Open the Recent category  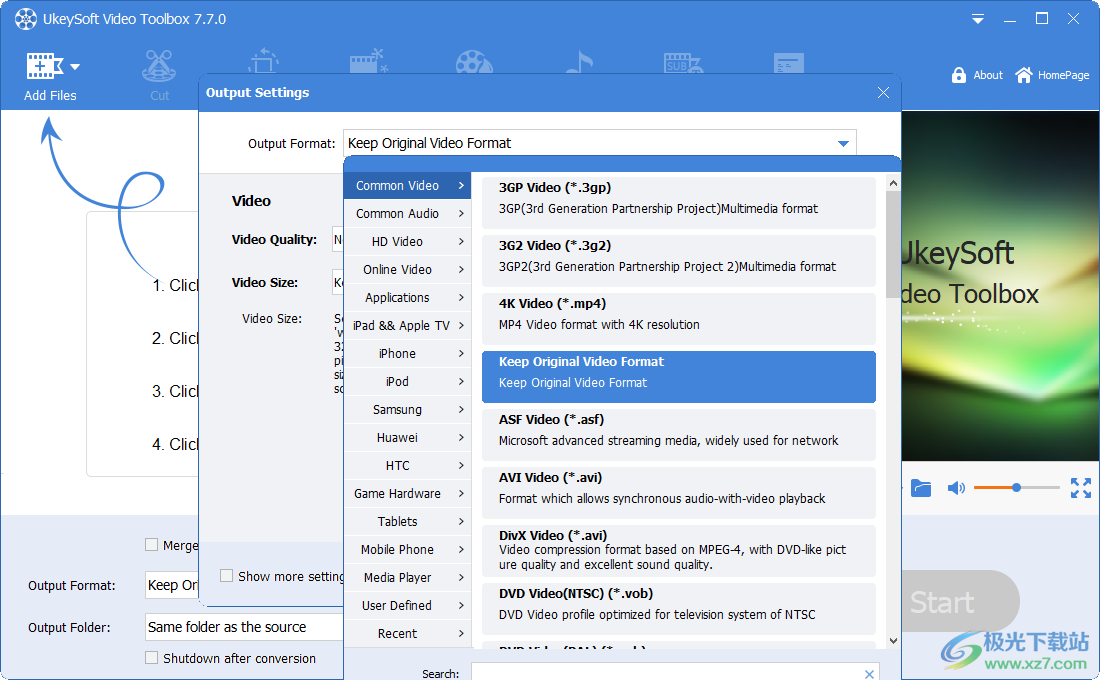tap(408, 634)
